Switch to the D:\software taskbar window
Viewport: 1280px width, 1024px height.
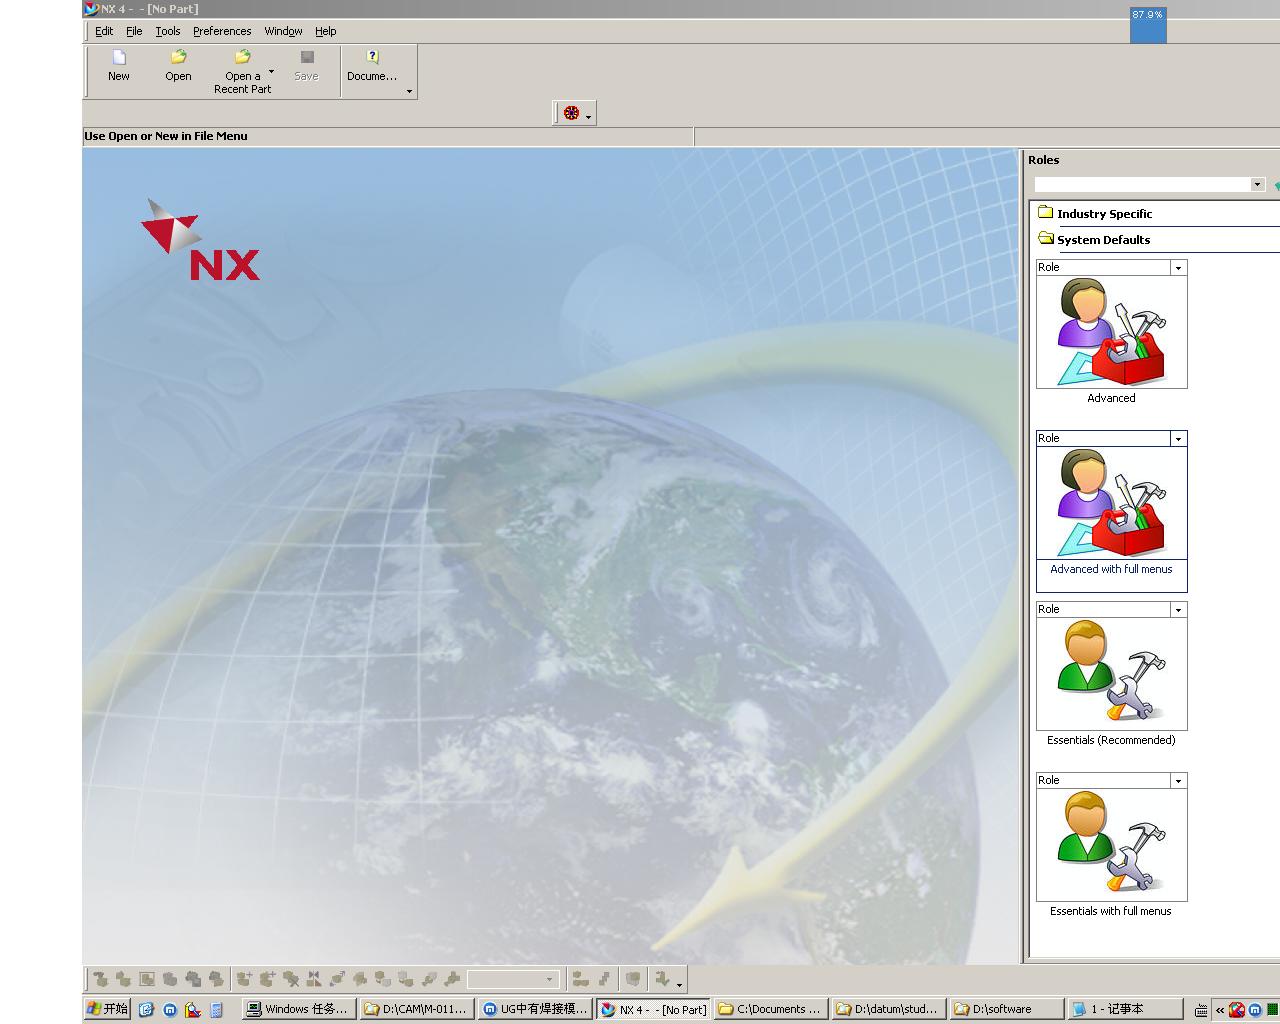pyautogui.click(x=1005, y=1009)
